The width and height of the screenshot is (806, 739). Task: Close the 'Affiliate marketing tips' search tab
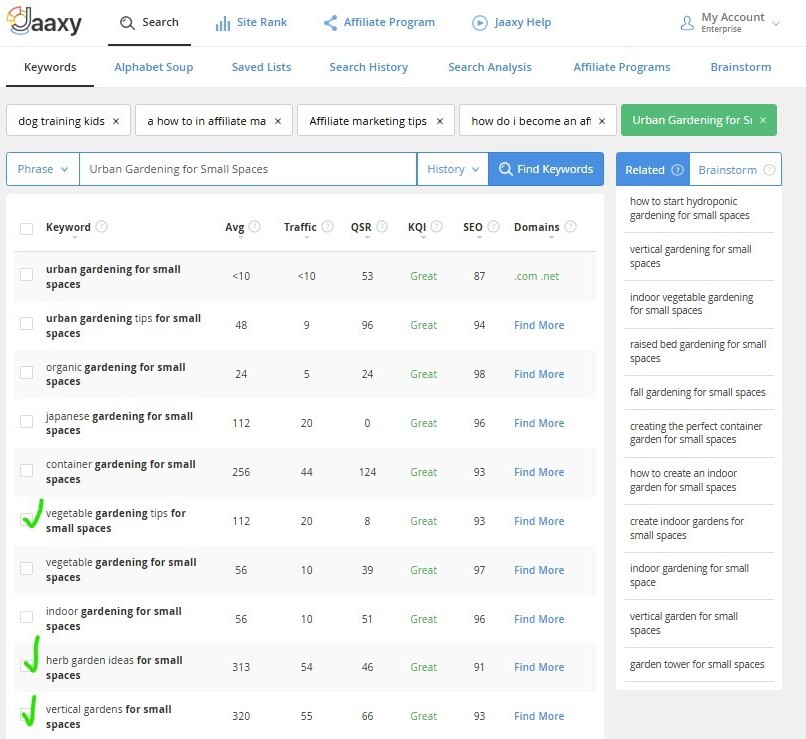[x=440, y=121]
